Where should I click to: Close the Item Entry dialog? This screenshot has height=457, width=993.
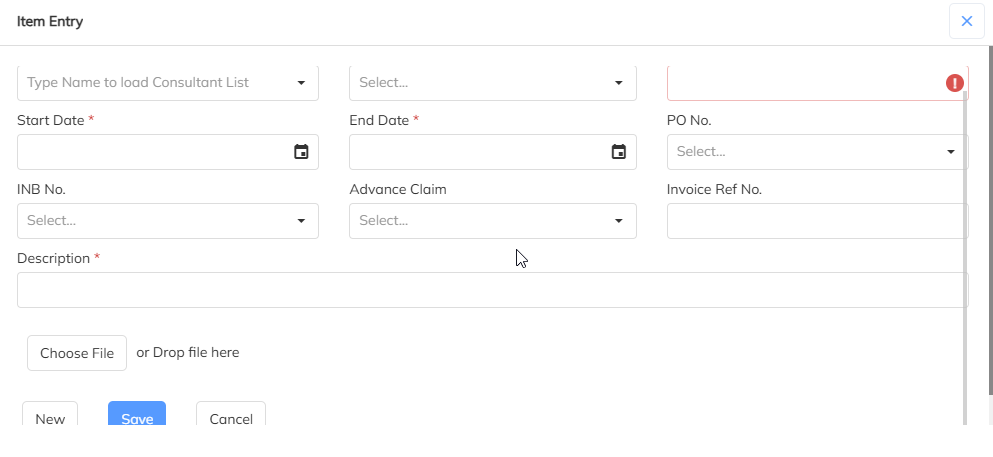point(966,21)
